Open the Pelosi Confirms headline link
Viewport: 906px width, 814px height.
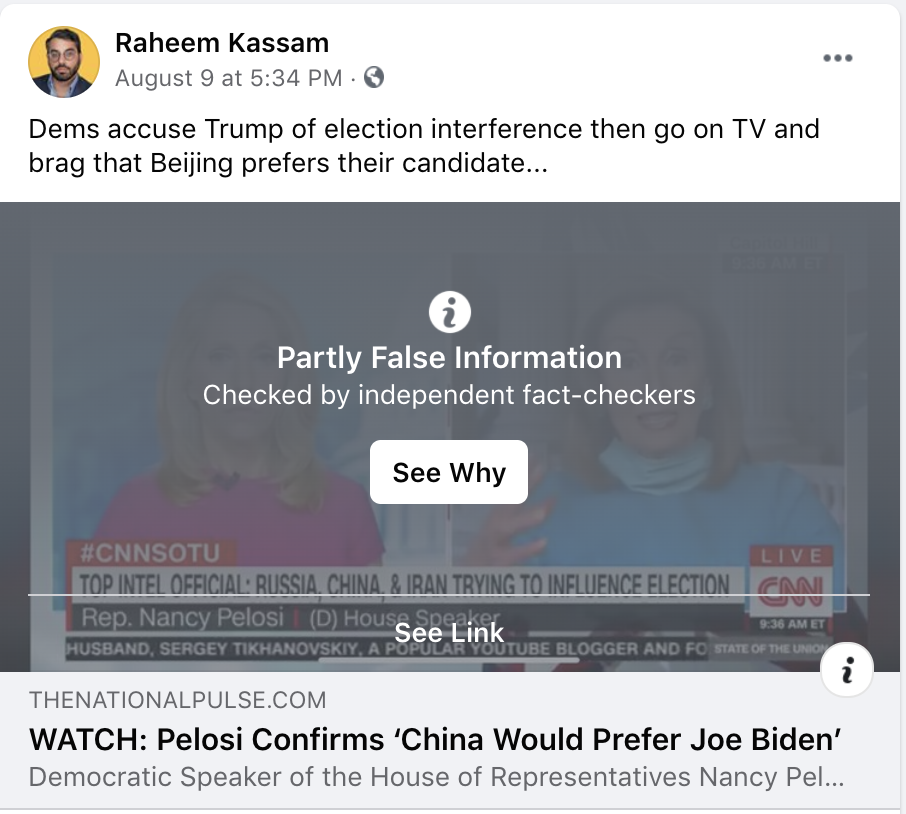pyautogui.click(x=435, y=740)
